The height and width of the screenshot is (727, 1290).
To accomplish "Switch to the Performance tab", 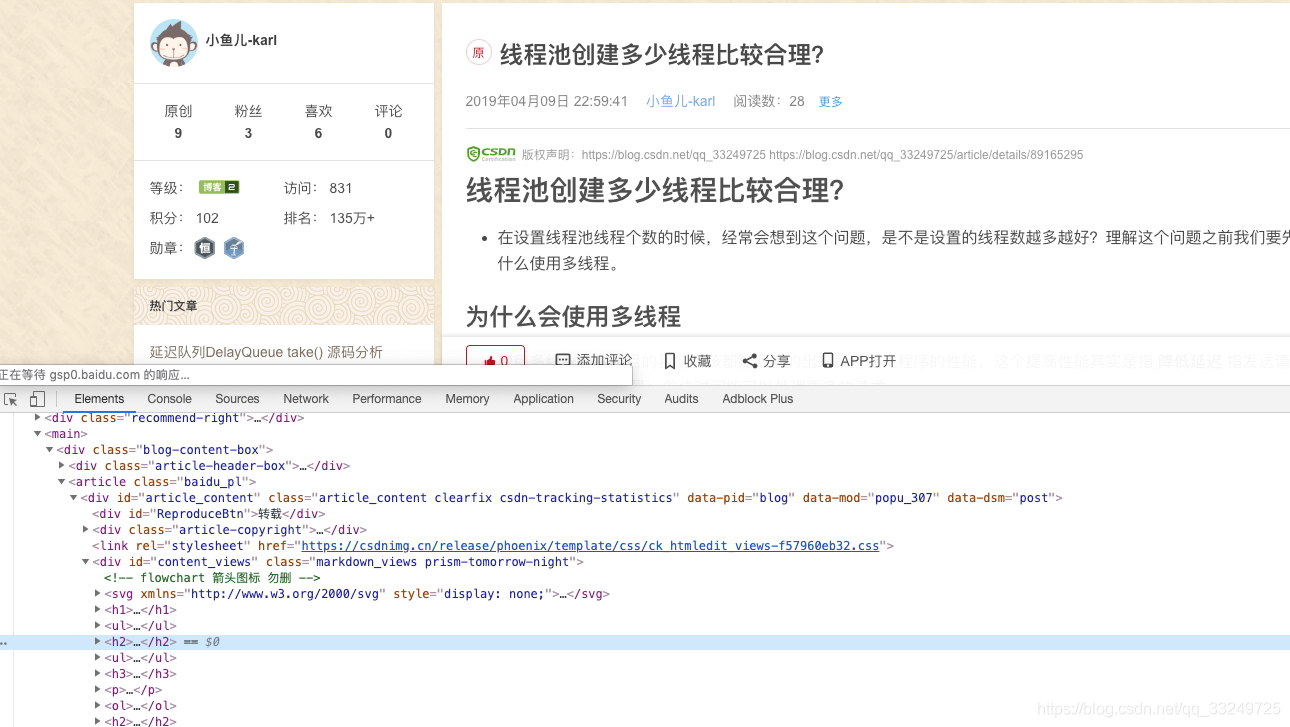I will [387, 398].
